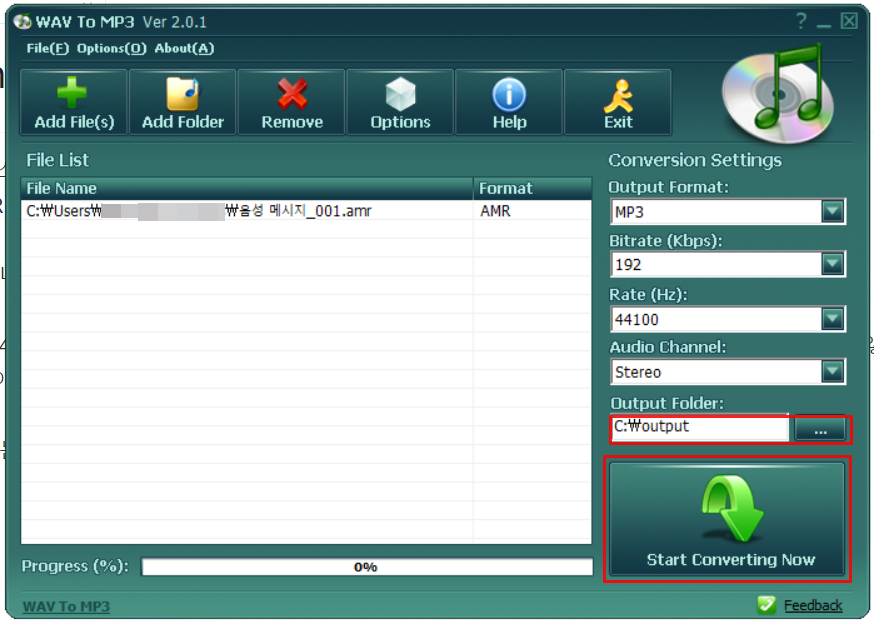This screenshot has height=624, width=874.
Task: Click the Add File(s) toolbar button
Action: [x=74, y=103]
